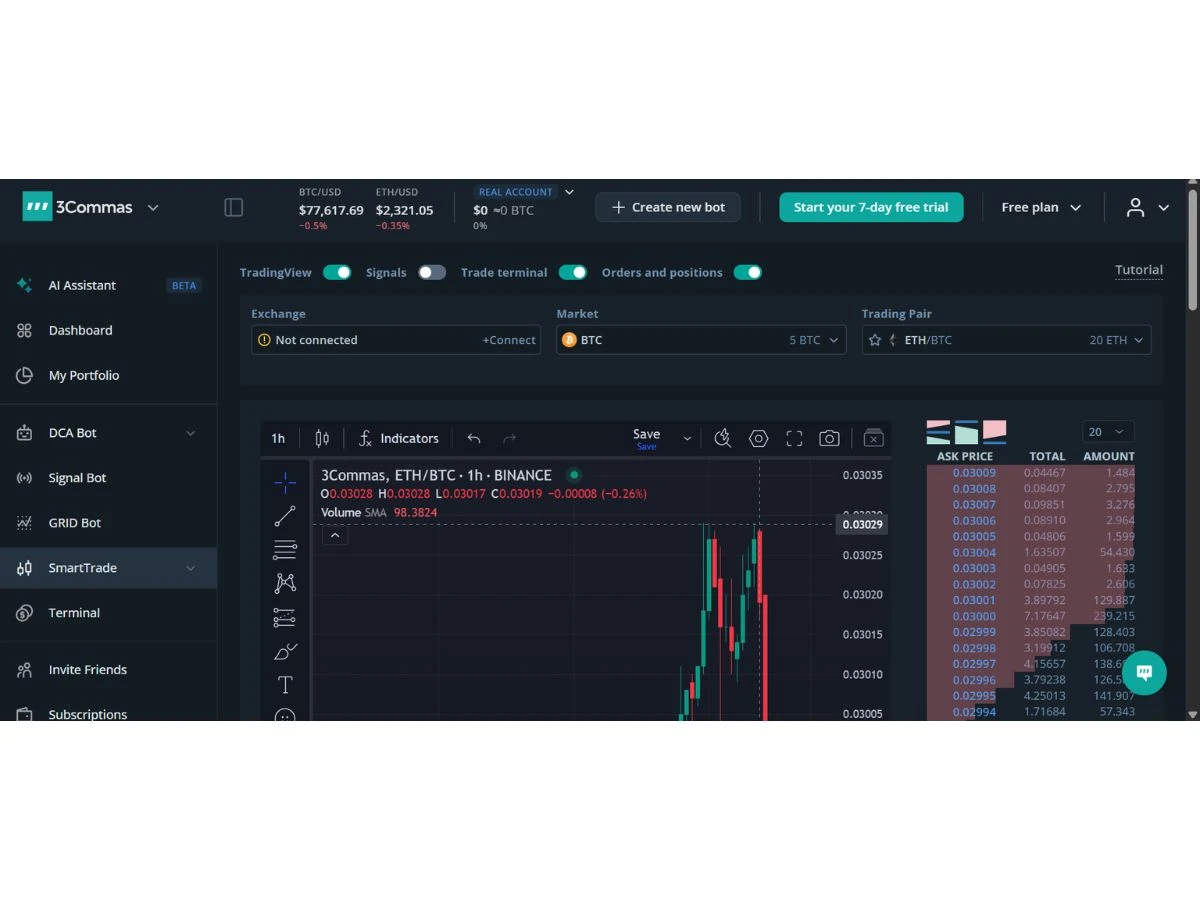Add ETH/BTC pair to favorites star
The width and height of the screenshot is (1200, 900).
(875, 340)
